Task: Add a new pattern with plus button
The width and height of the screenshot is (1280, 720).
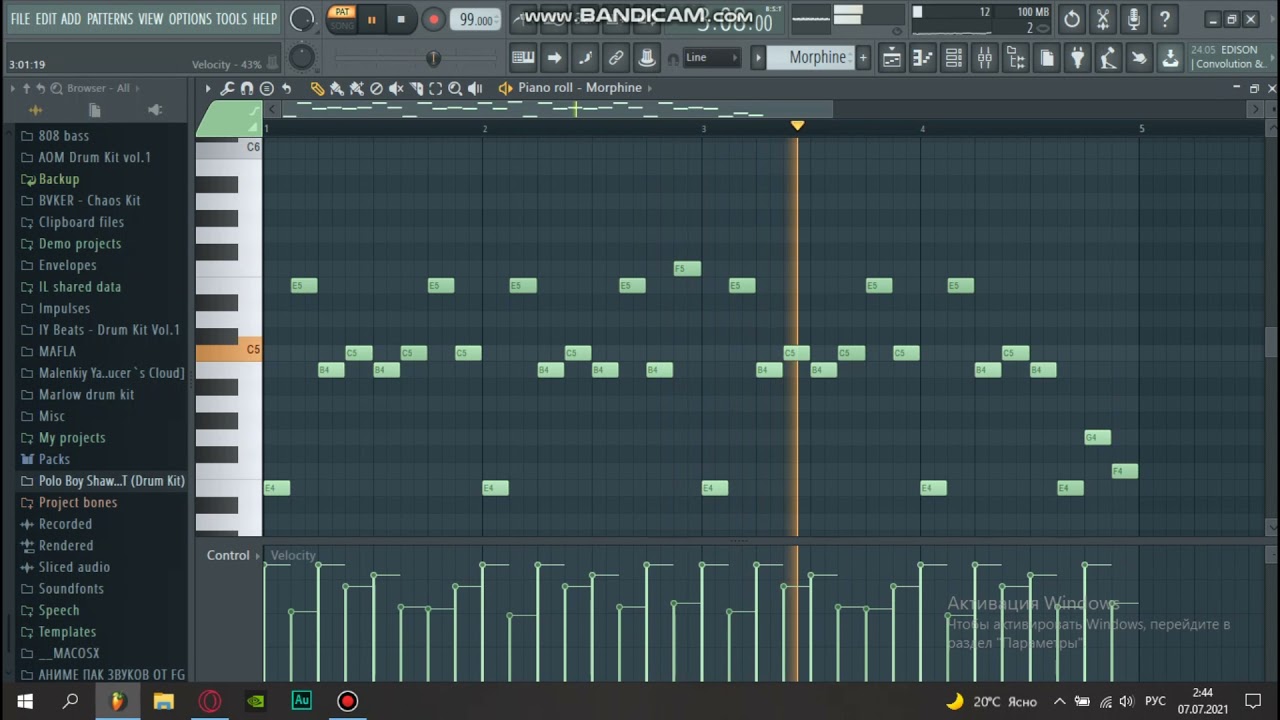Action: click(x=863, y=58)
